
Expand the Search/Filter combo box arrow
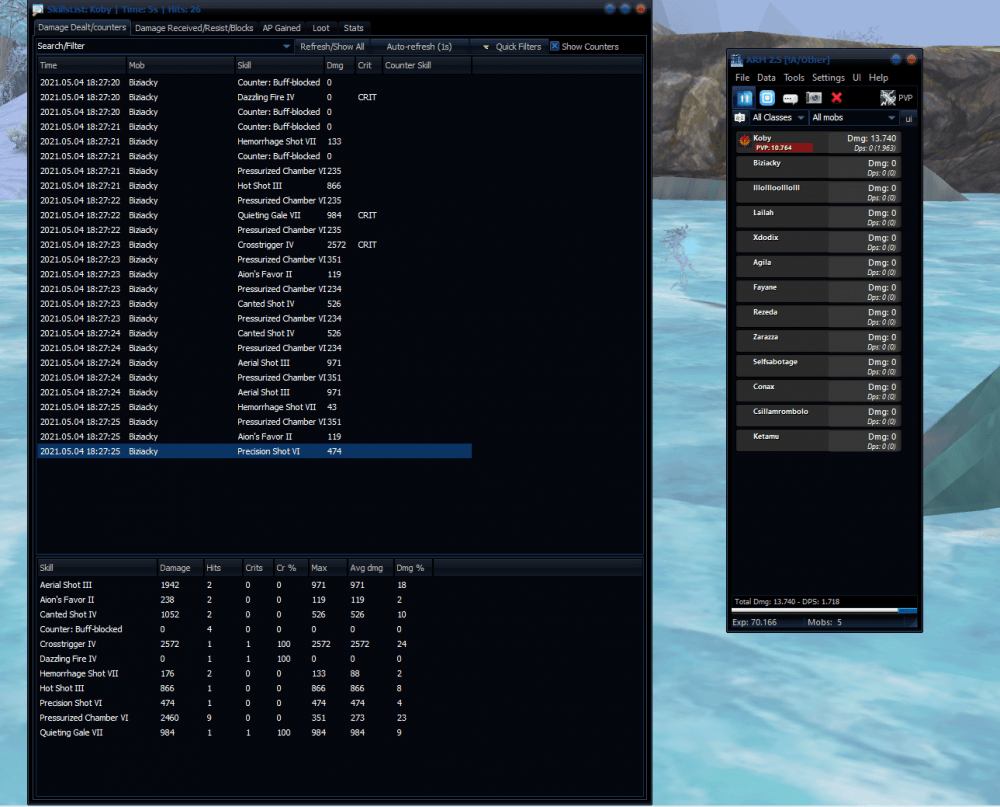pos(286,47)
